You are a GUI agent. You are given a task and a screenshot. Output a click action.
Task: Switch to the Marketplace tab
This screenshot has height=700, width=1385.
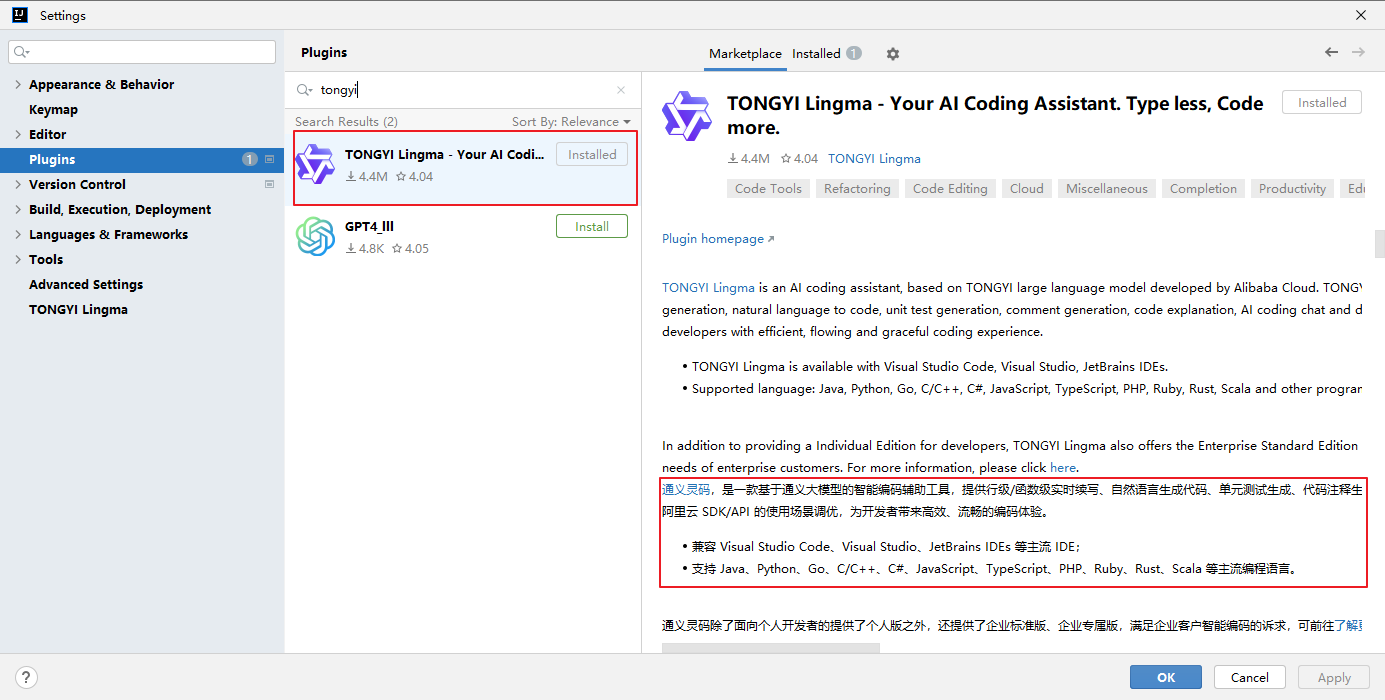point(745,54)
